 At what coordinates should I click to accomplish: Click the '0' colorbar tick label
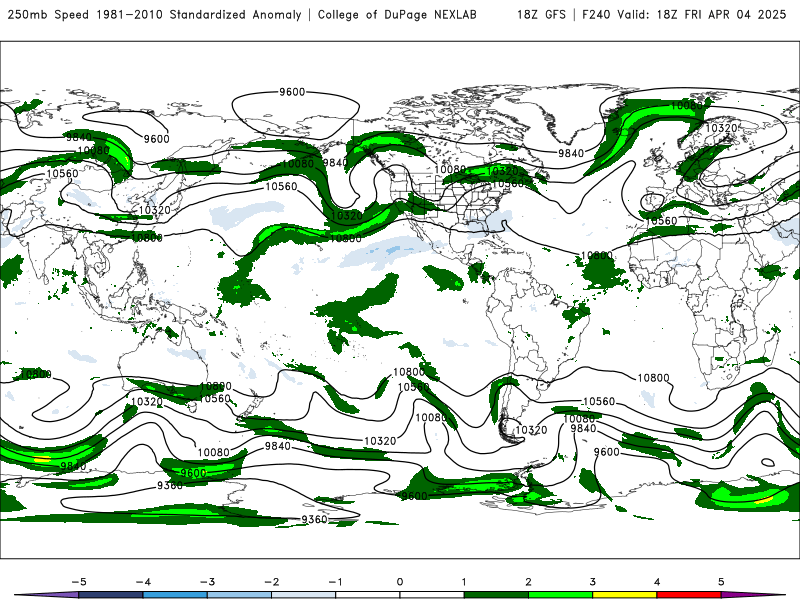400,582
